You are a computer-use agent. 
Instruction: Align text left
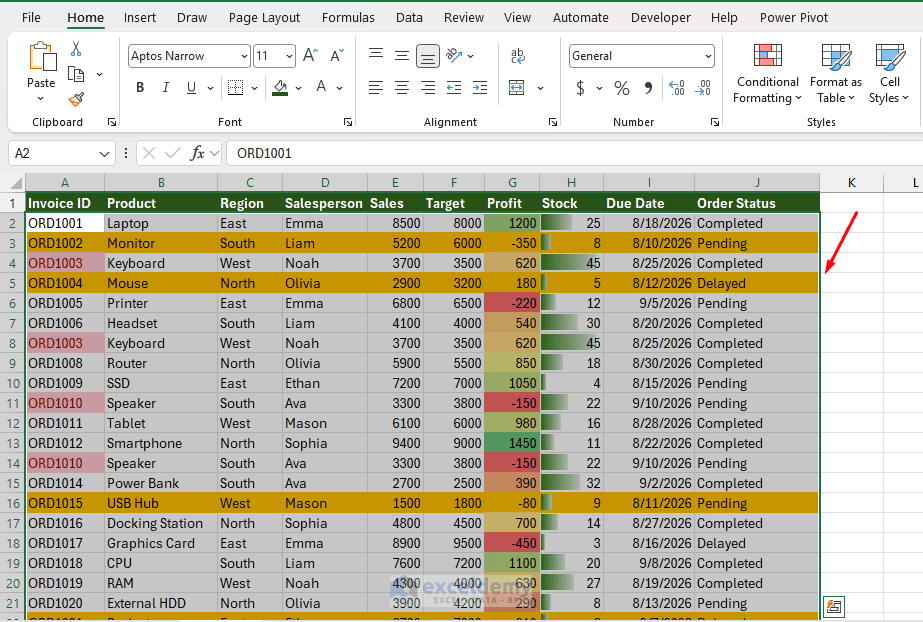tap(376, 88)
